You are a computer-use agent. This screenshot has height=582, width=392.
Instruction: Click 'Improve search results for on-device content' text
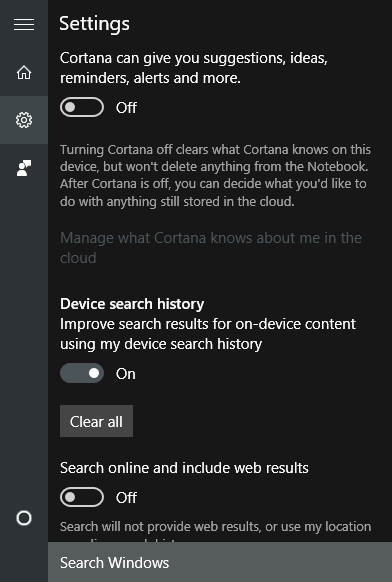(208, 334)
